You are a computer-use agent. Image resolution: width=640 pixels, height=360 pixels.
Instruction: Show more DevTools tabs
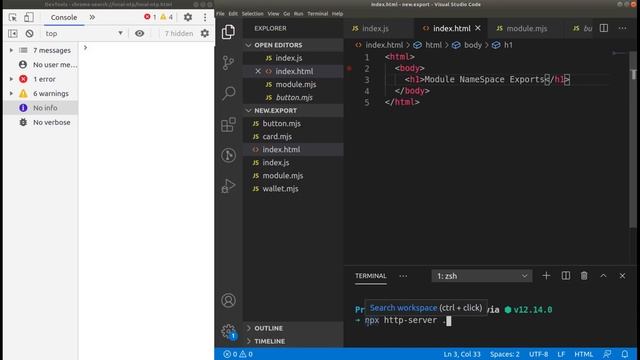tap(92, 17)
